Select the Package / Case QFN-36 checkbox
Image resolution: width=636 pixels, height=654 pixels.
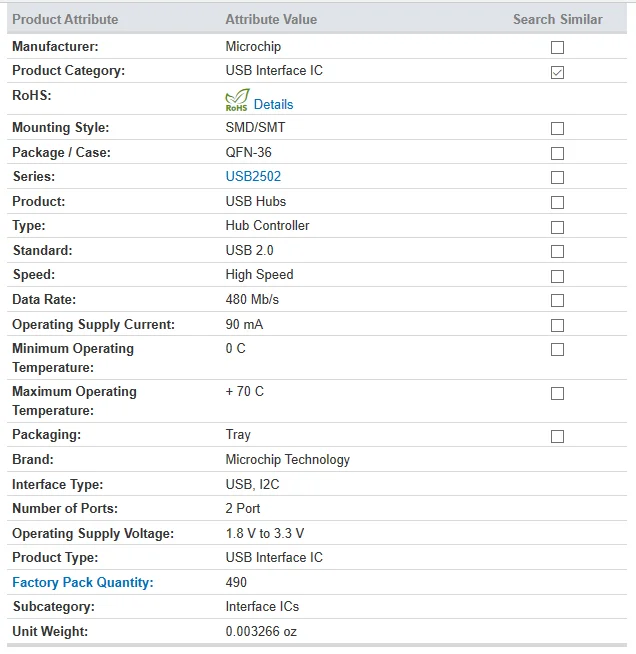pyautogui.click(x=557, y=153)
